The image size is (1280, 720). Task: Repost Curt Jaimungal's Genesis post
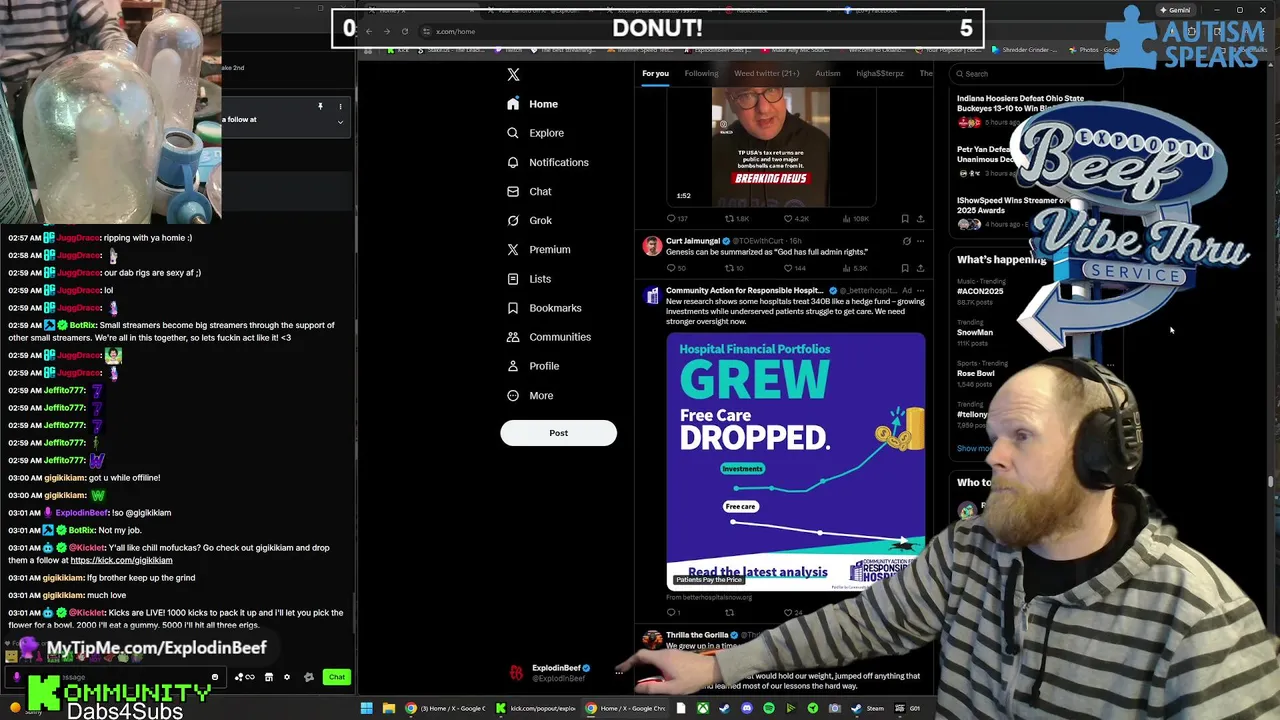pyautogui.click(x=735, y=268)
